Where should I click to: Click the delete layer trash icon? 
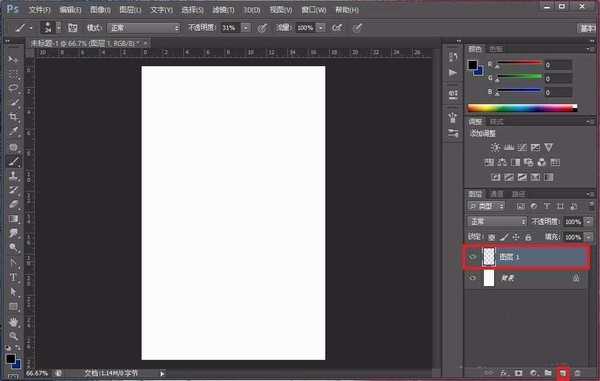pyautogui.click(x=577, y=373)
